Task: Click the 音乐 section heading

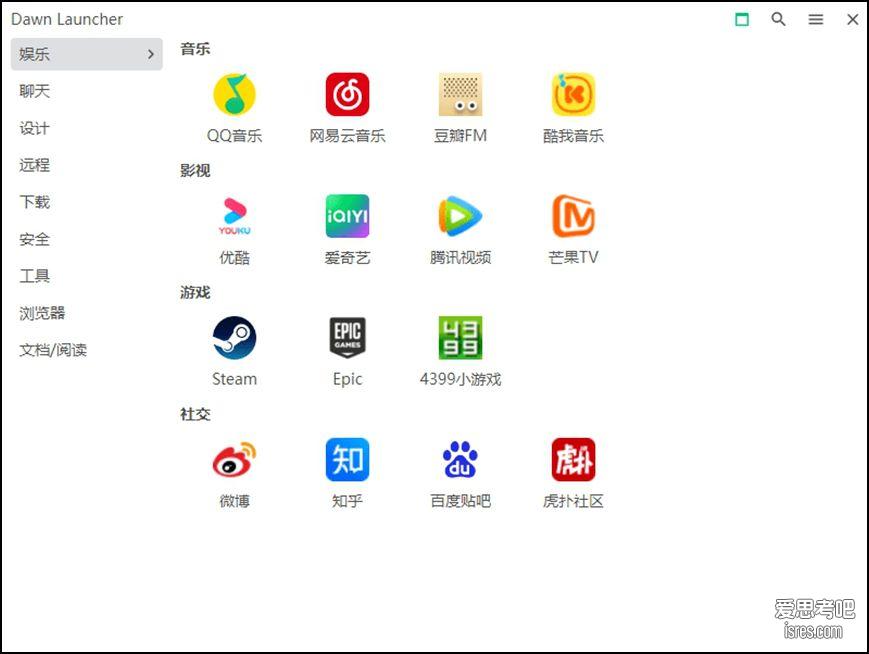Action: (195, 49)
